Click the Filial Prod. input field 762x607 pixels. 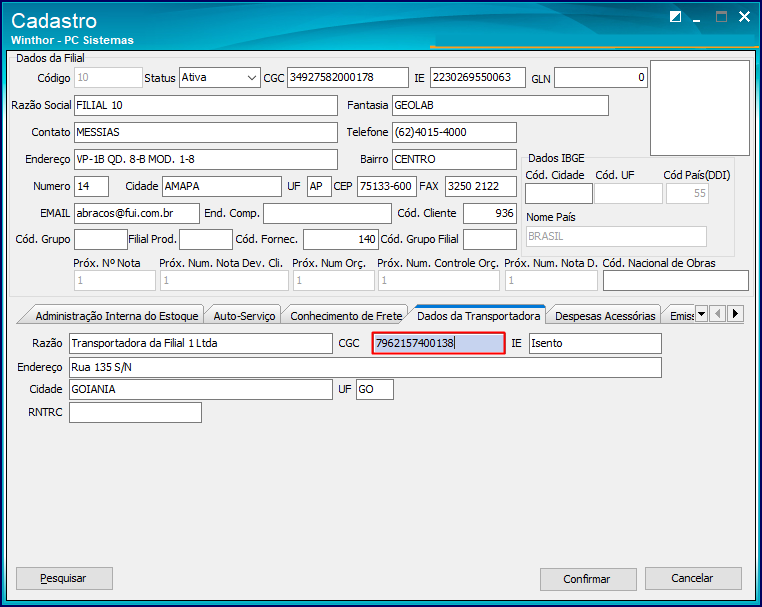tap(206, 239)
